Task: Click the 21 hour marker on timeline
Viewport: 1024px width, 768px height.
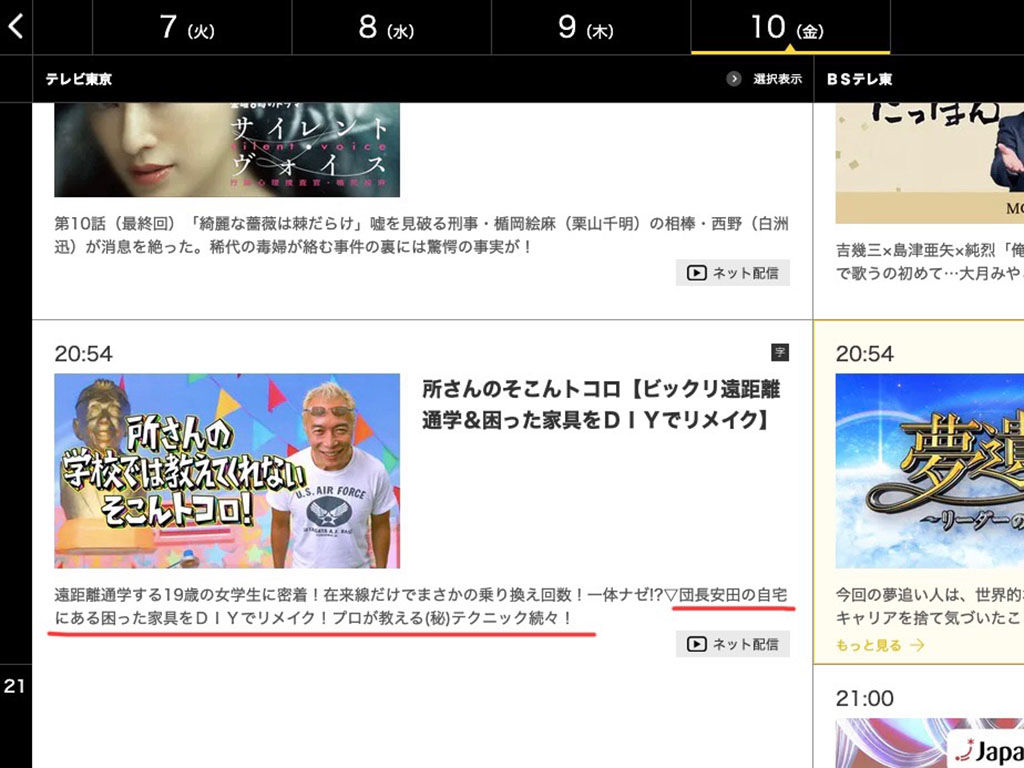Action: [x=15, y=687]
